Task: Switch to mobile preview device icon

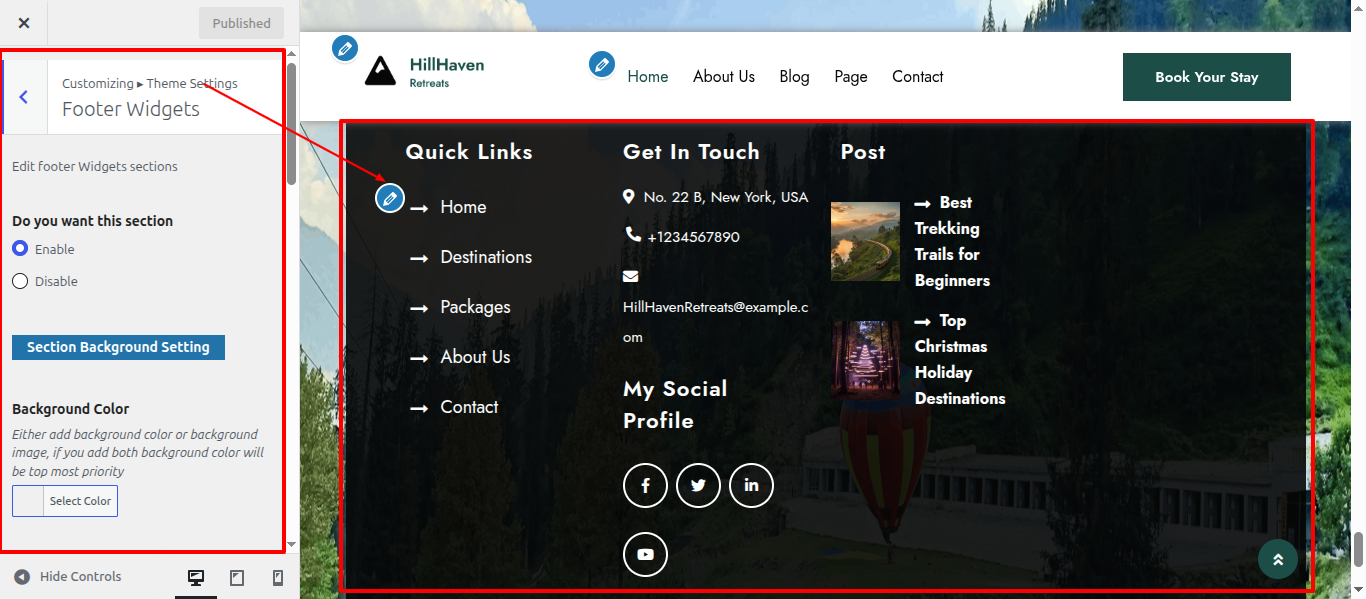Action: tap(278, 577)
